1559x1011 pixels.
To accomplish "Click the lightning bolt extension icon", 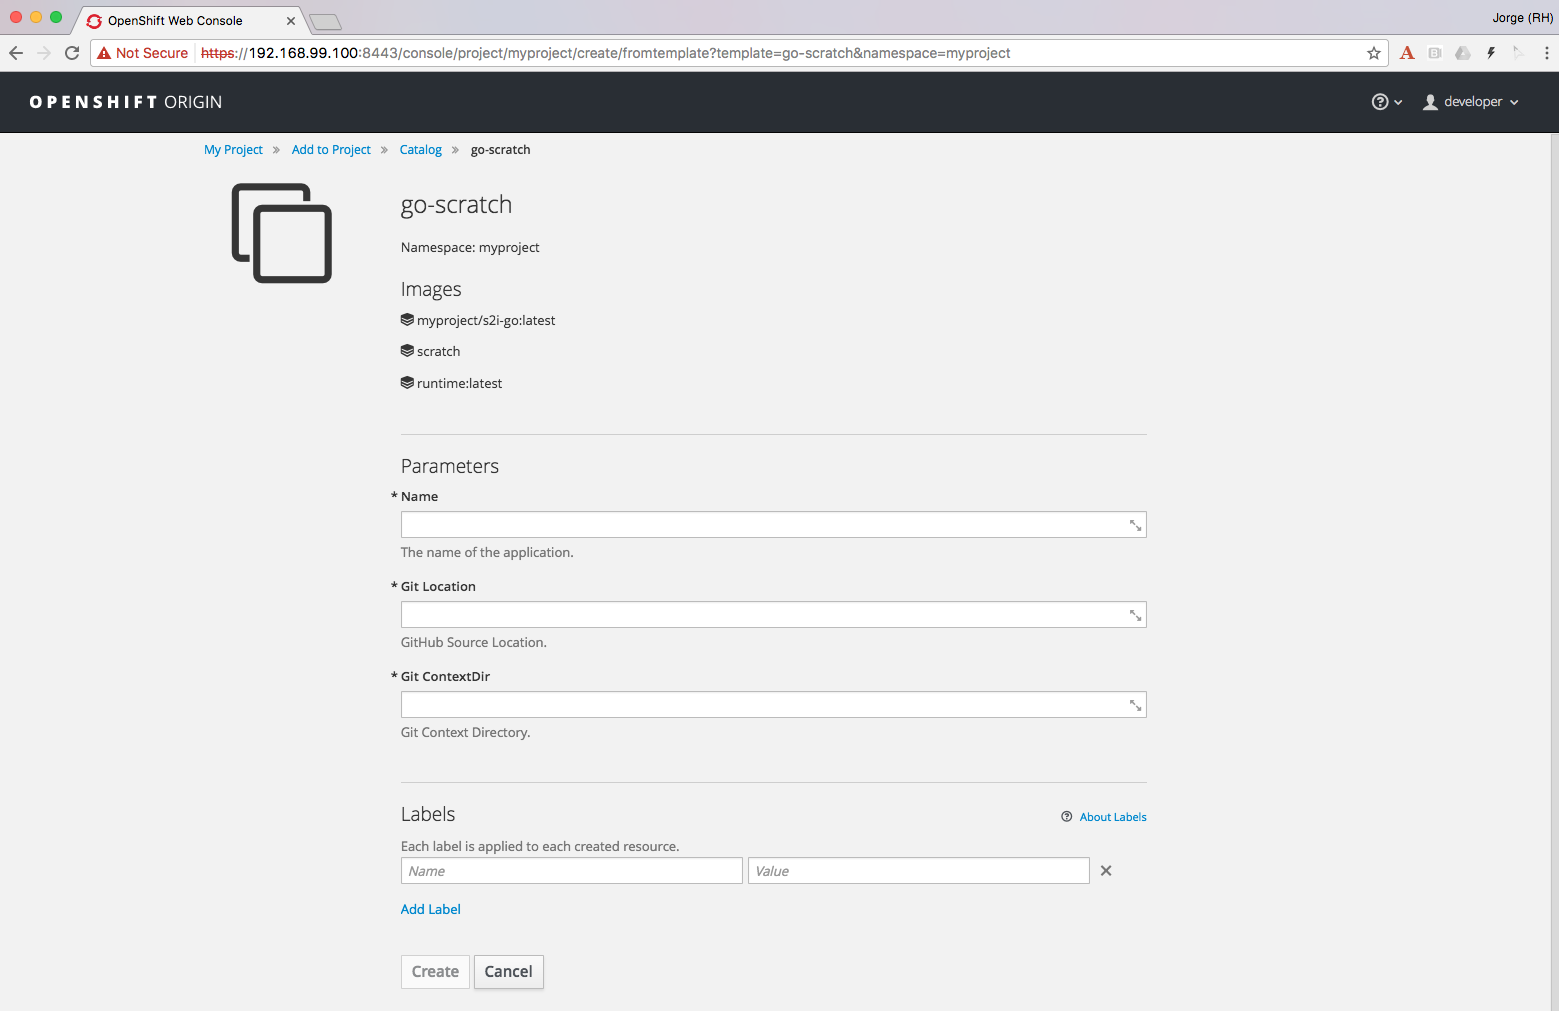I will click(x=1490, y=53).
